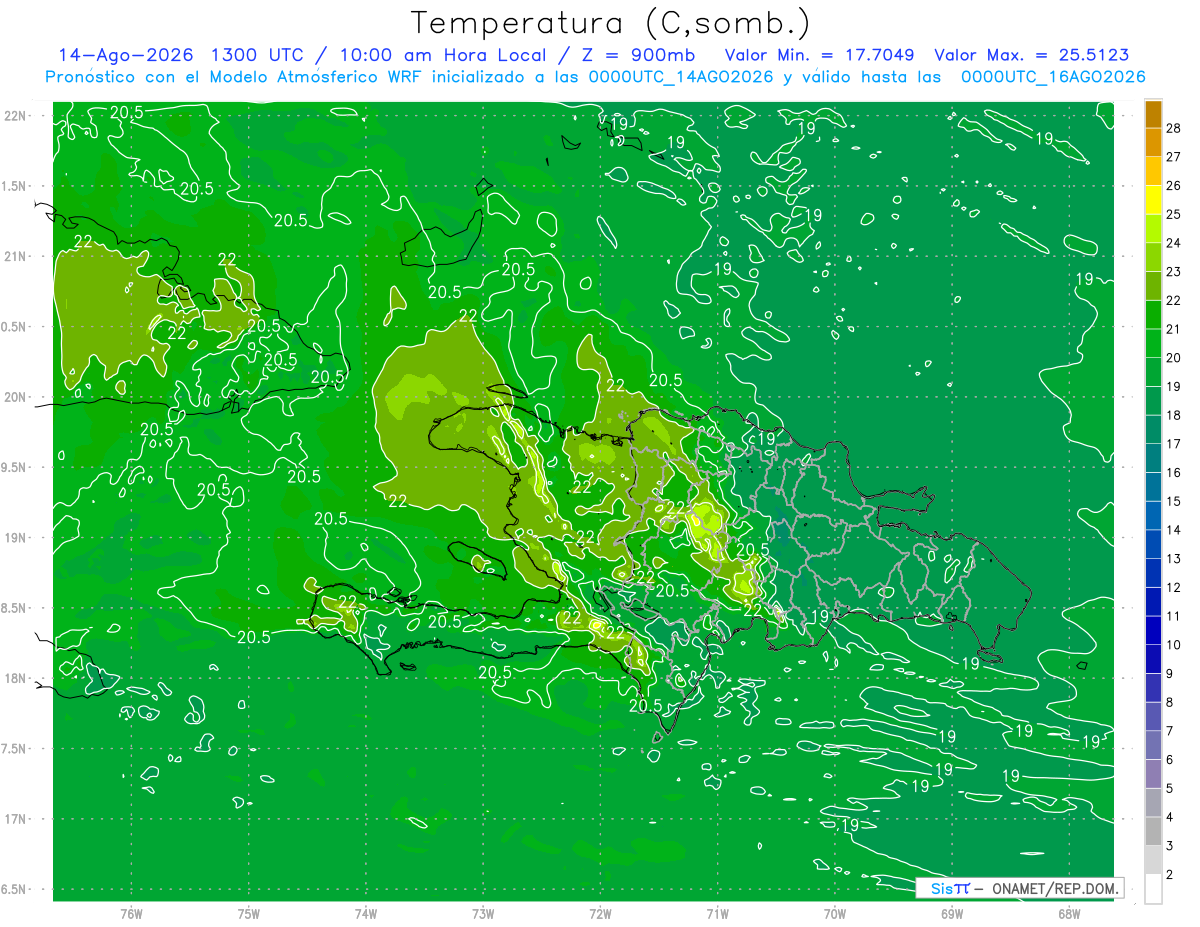Select the pressure level 'Z = 900mb'
The width and height of the screenshot is (1200, 927).
(x=638, y=55)
